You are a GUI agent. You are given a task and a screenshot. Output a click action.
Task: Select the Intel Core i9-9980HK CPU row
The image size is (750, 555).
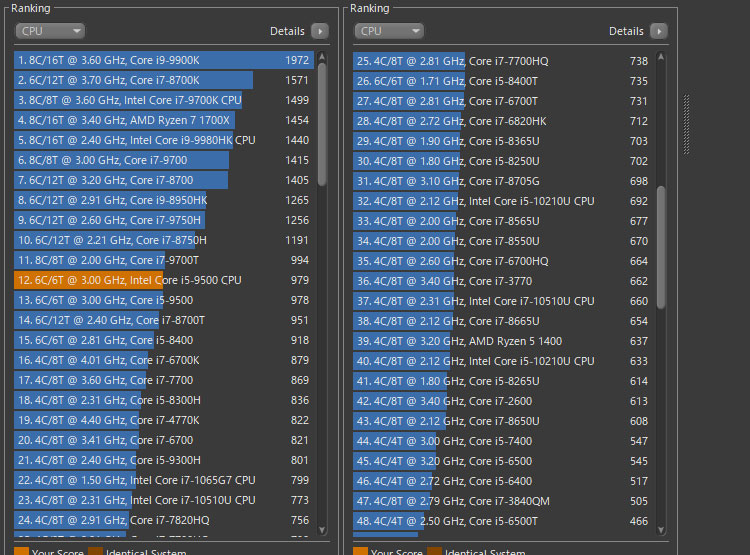(164, 140)
